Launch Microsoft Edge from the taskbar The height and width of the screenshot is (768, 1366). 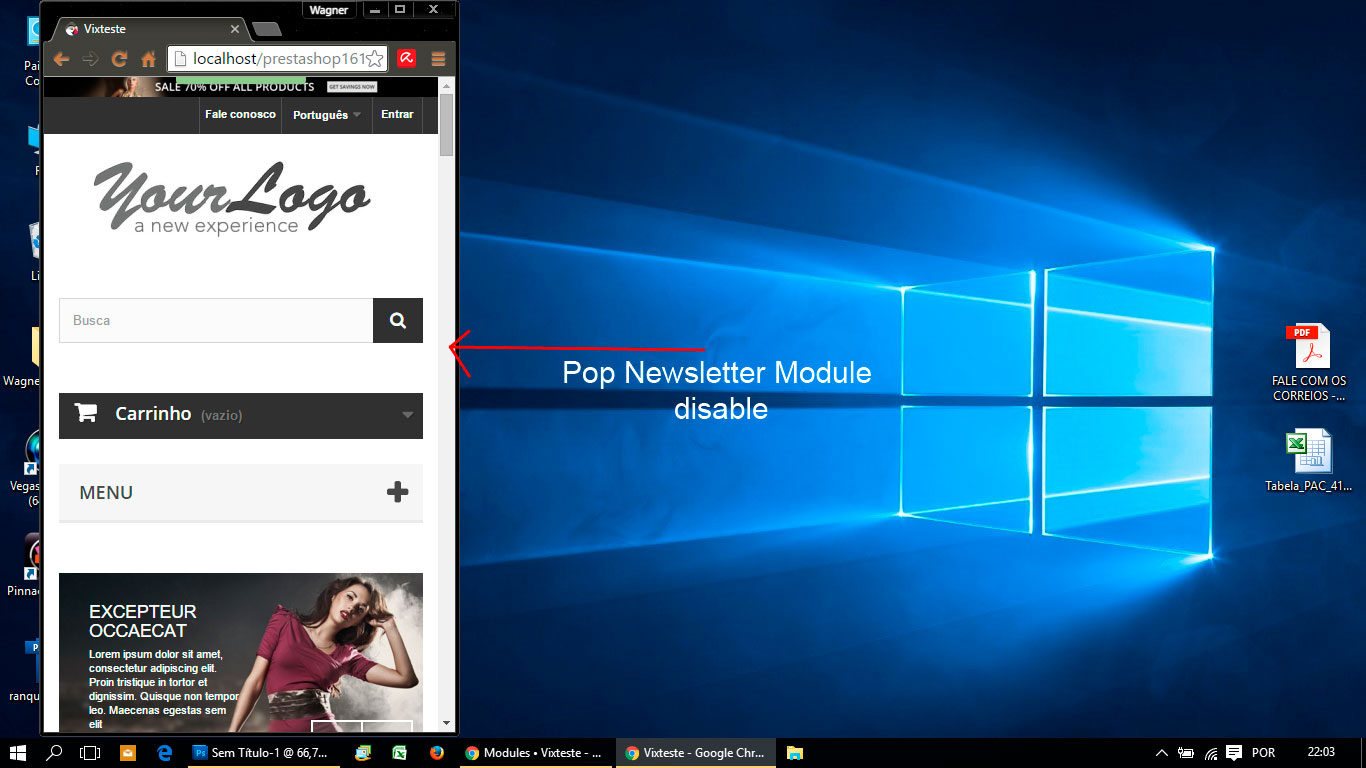[x=165, y=753]
